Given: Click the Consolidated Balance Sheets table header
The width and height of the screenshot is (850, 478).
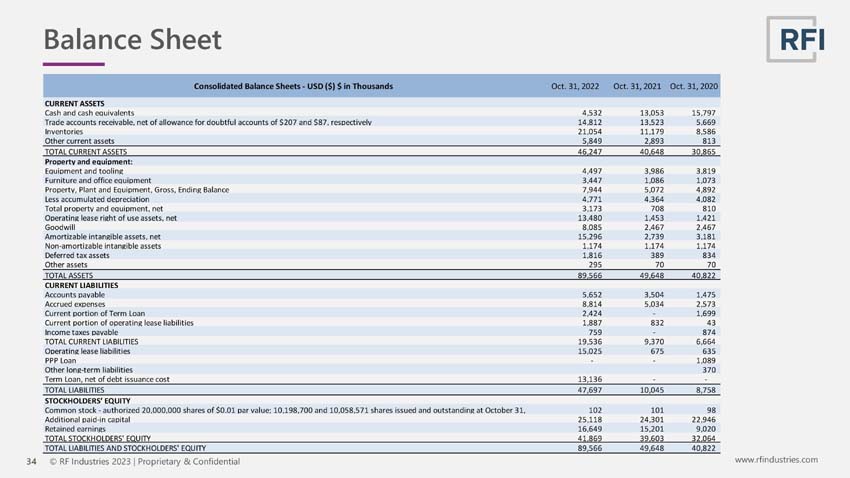Looking at the screenshot, I should click(x=293, y=86).
